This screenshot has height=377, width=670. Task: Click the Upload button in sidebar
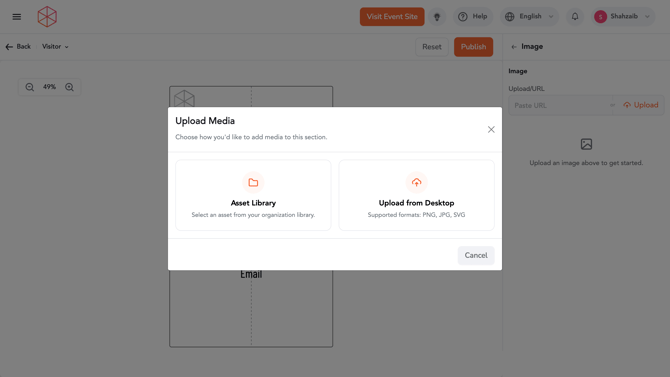[641, 105]
